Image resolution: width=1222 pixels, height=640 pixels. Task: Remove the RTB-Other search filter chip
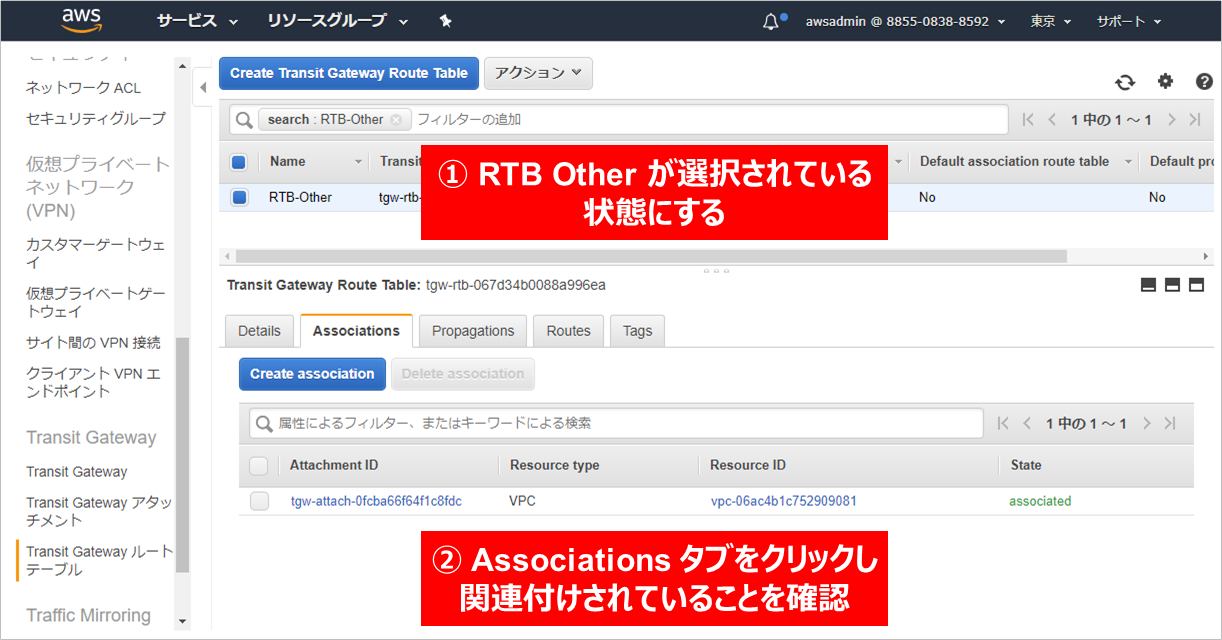point(396,120)
